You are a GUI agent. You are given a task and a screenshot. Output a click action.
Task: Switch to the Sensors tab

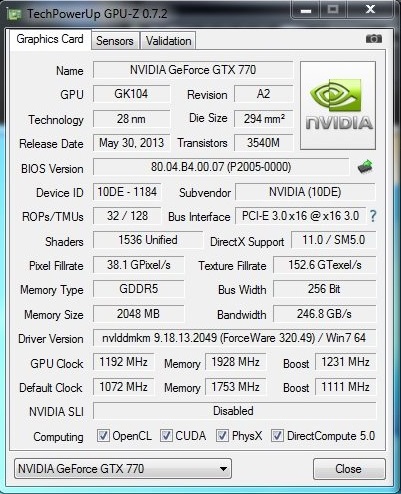[x=115, y=41]
